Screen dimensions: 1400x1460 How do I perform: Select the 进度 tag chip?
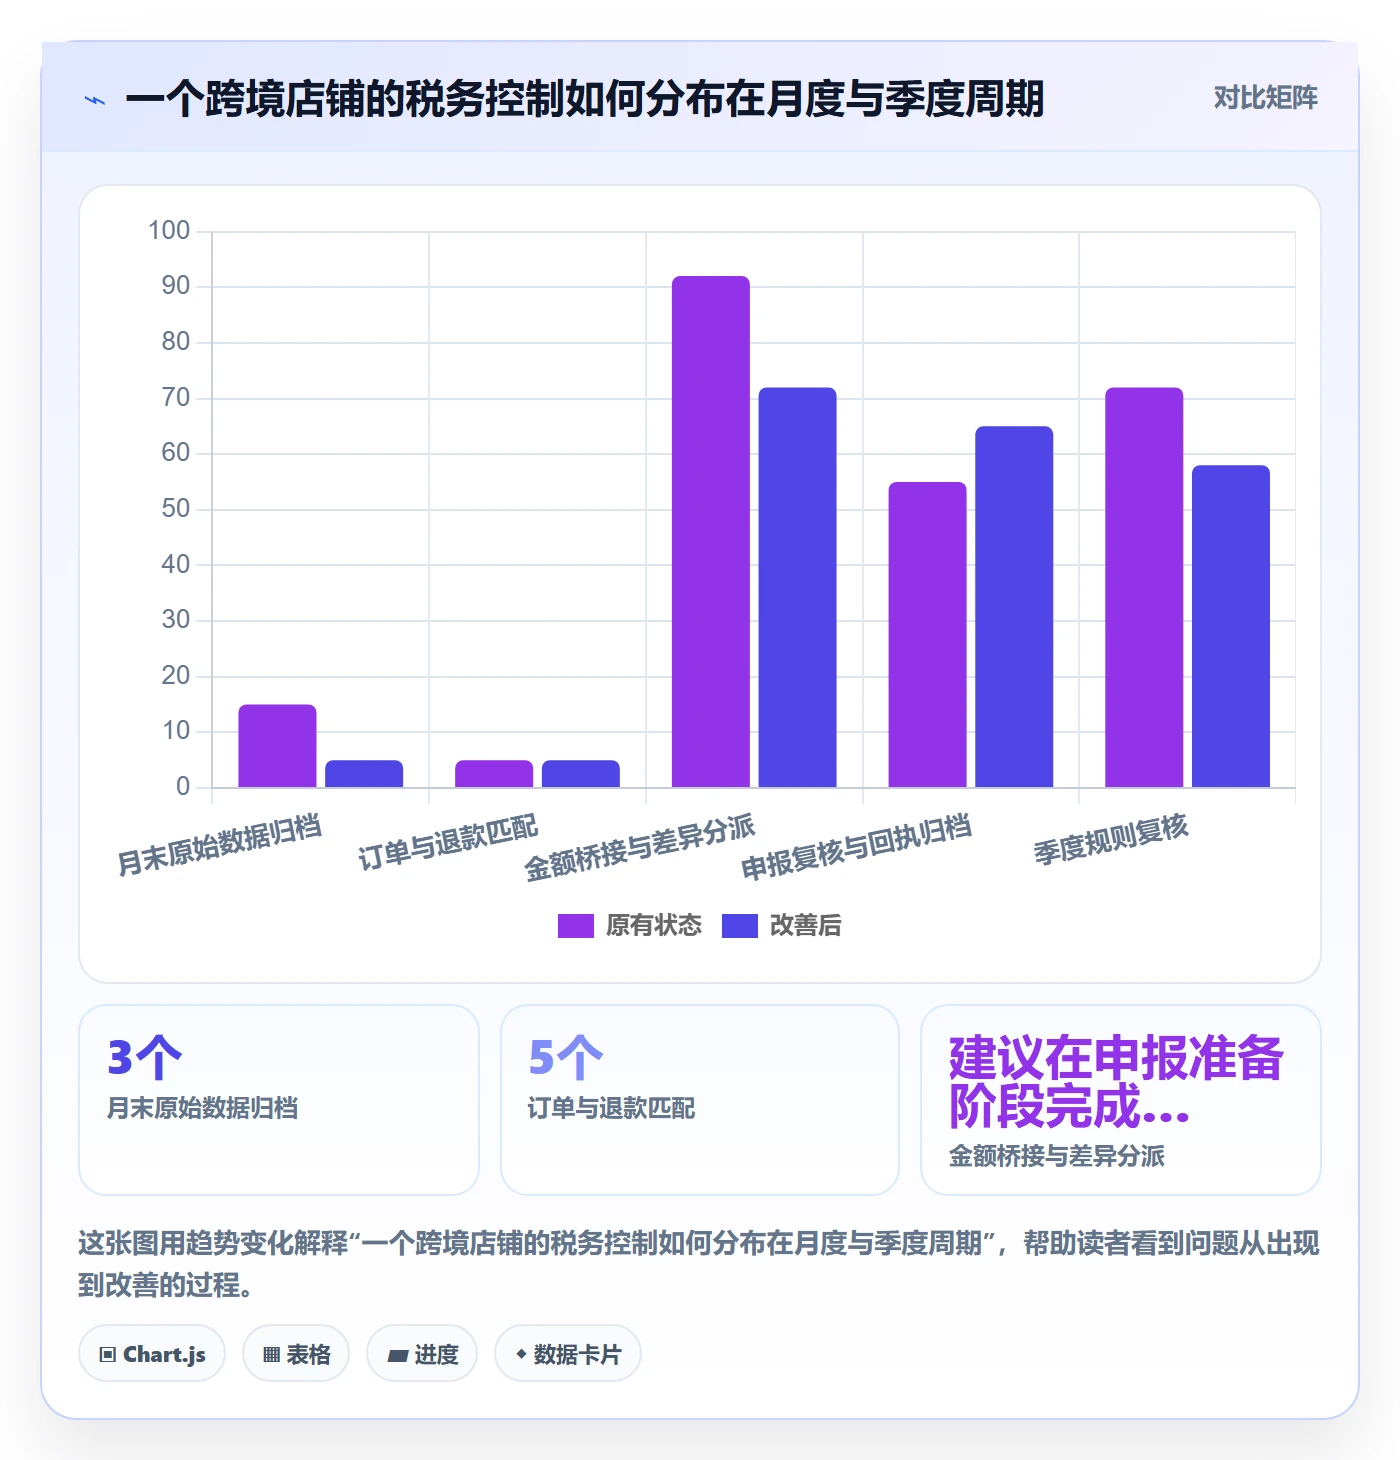click(x=422, y=1354)
